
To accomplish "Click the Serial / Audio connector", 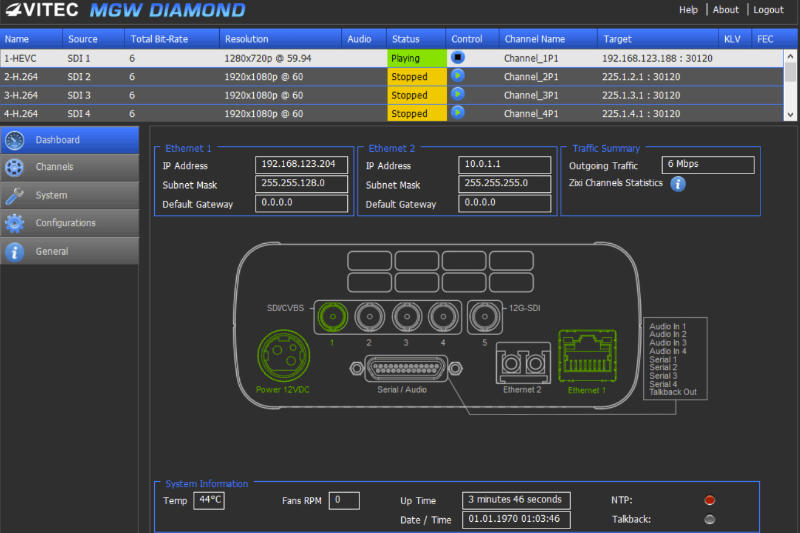I will 406,368.
